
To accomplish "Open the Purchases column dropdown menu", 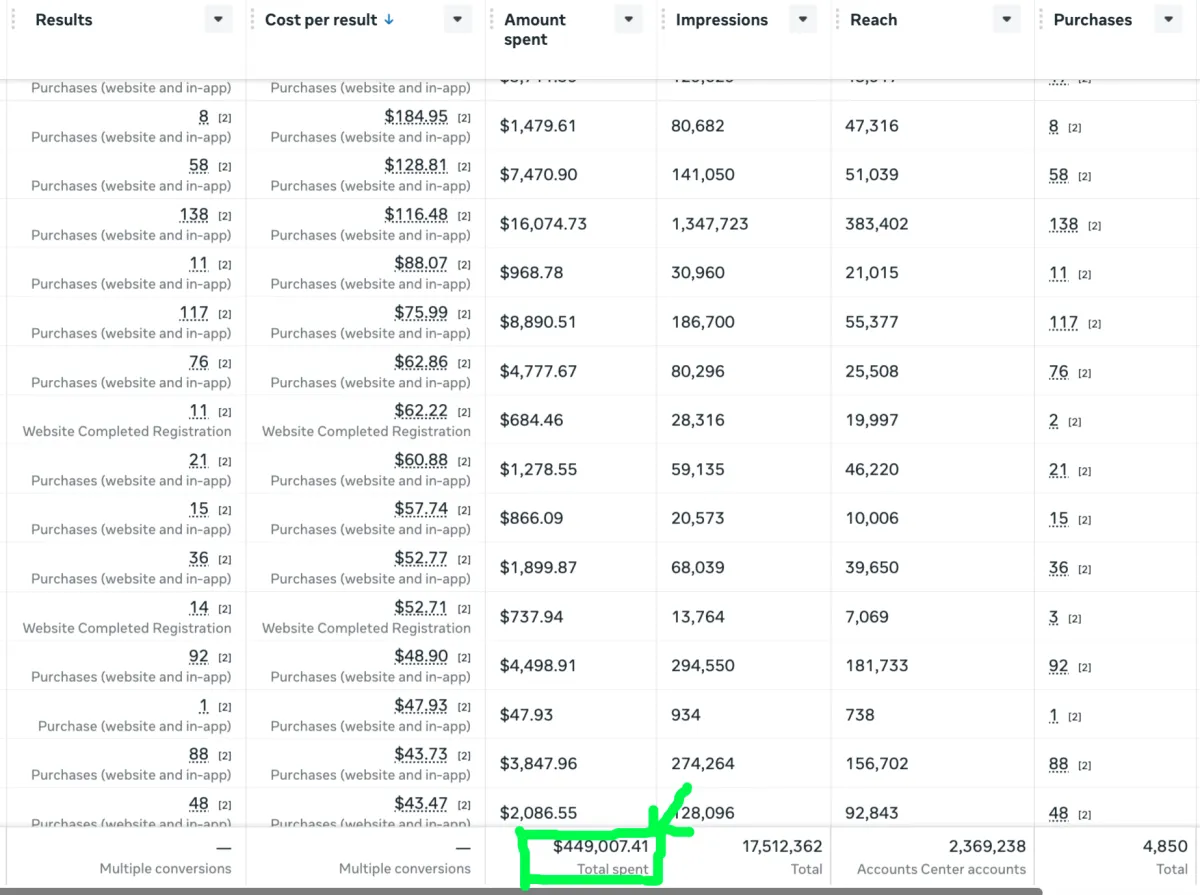I will 1168,20.
